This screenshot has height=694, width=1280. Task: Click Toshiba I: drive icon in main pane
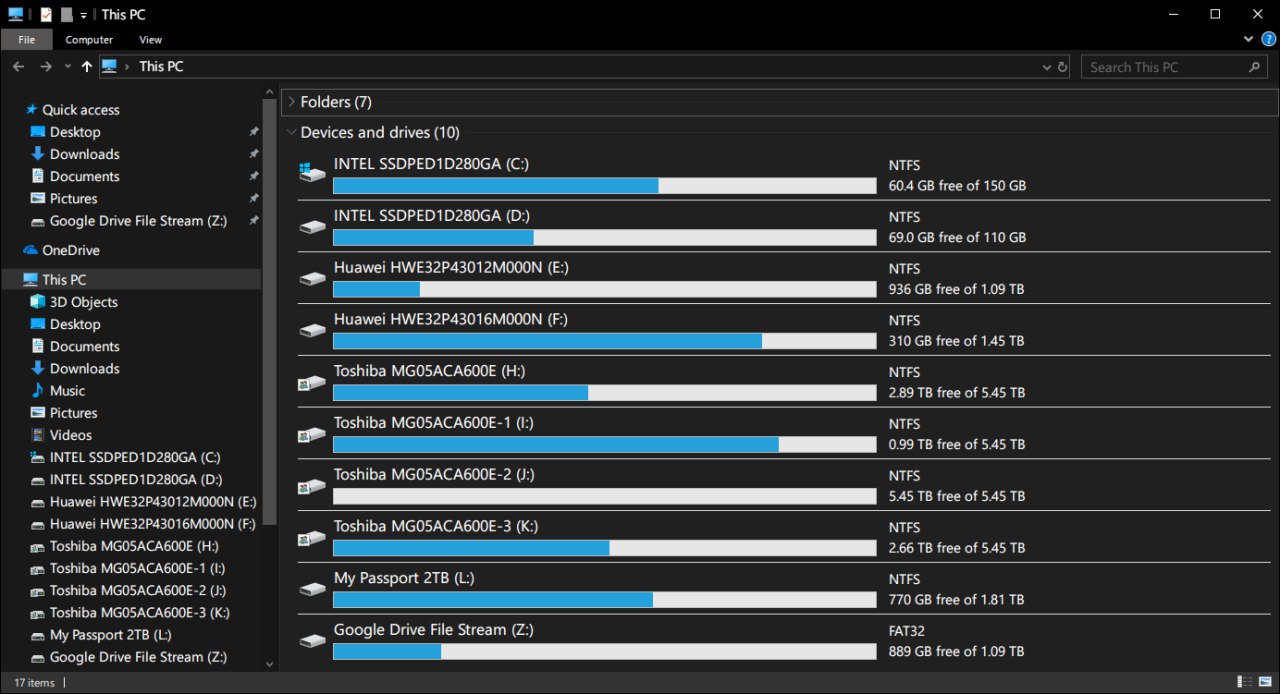tap(313, 434)
